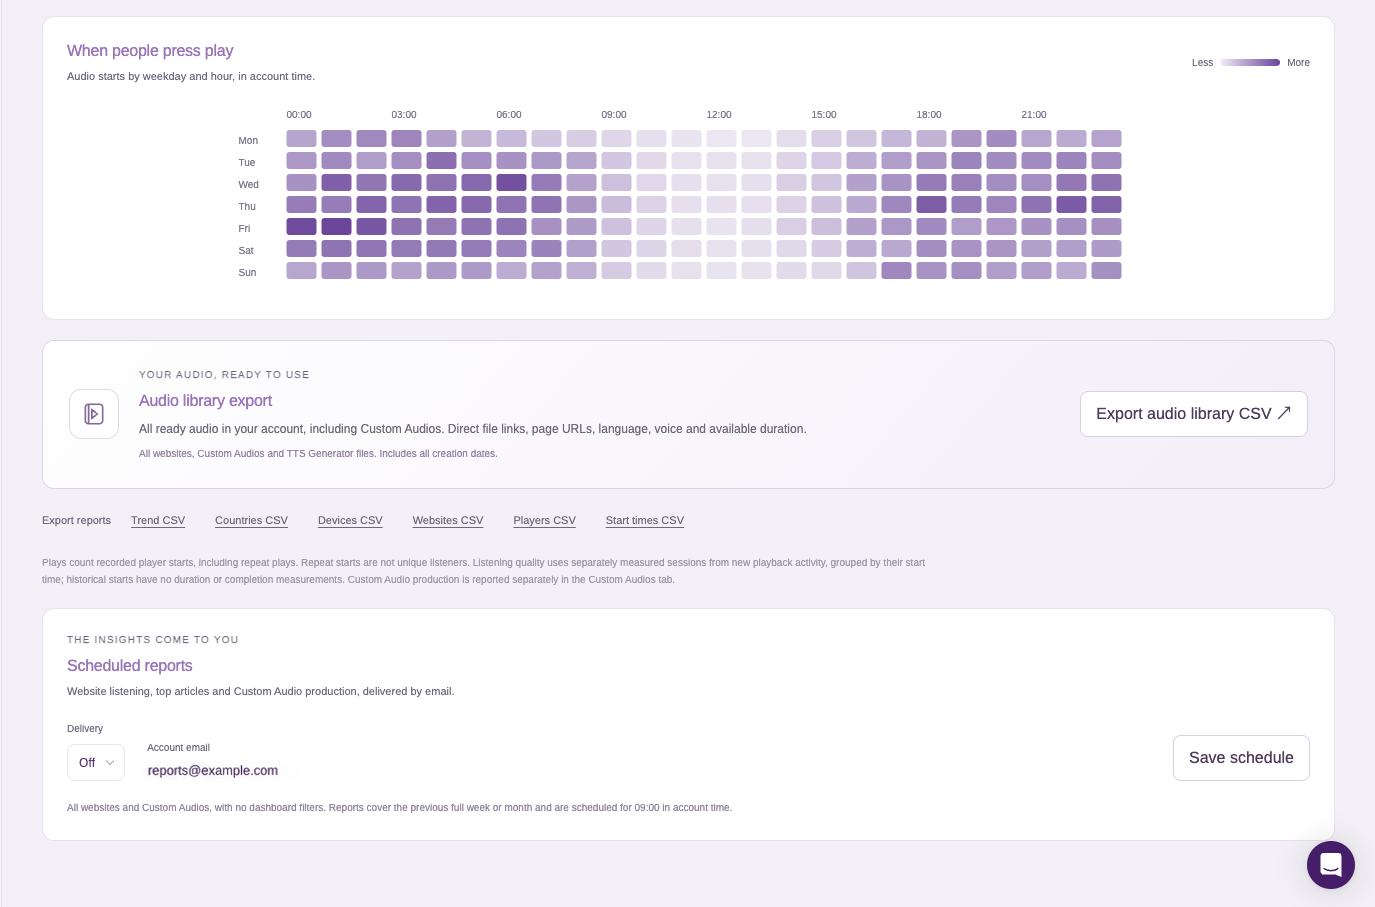Click the 'When people press play' heading
Image resolution: width=1375 pixels, height=907 pixels.
(150, 51)
